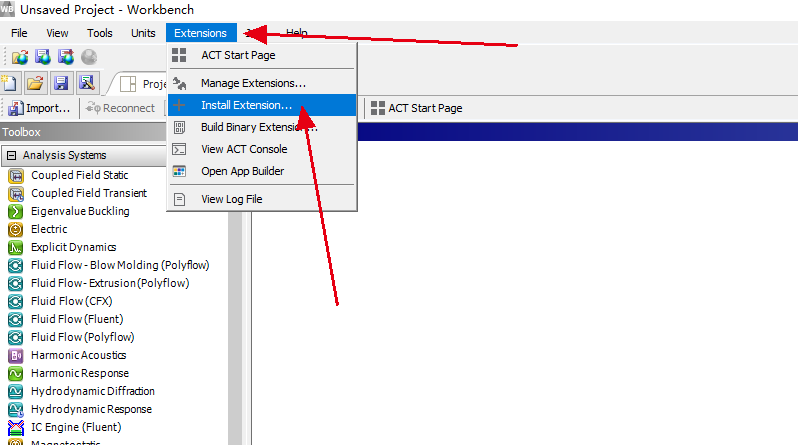Image resolution: width=798 pixels, height=445 pixels.
Task: Click the Harmonic Acoustics system icon
Action: click(16, 355)
